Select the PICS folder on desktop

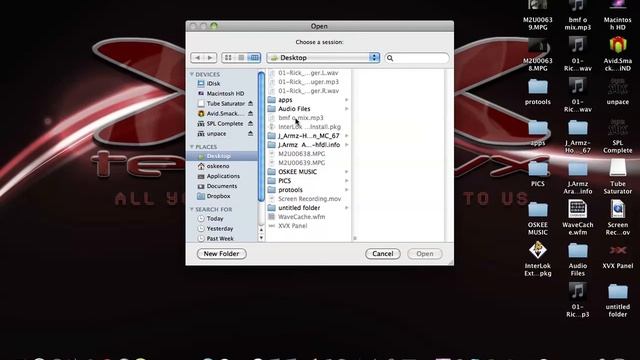[x=538, y=174]
